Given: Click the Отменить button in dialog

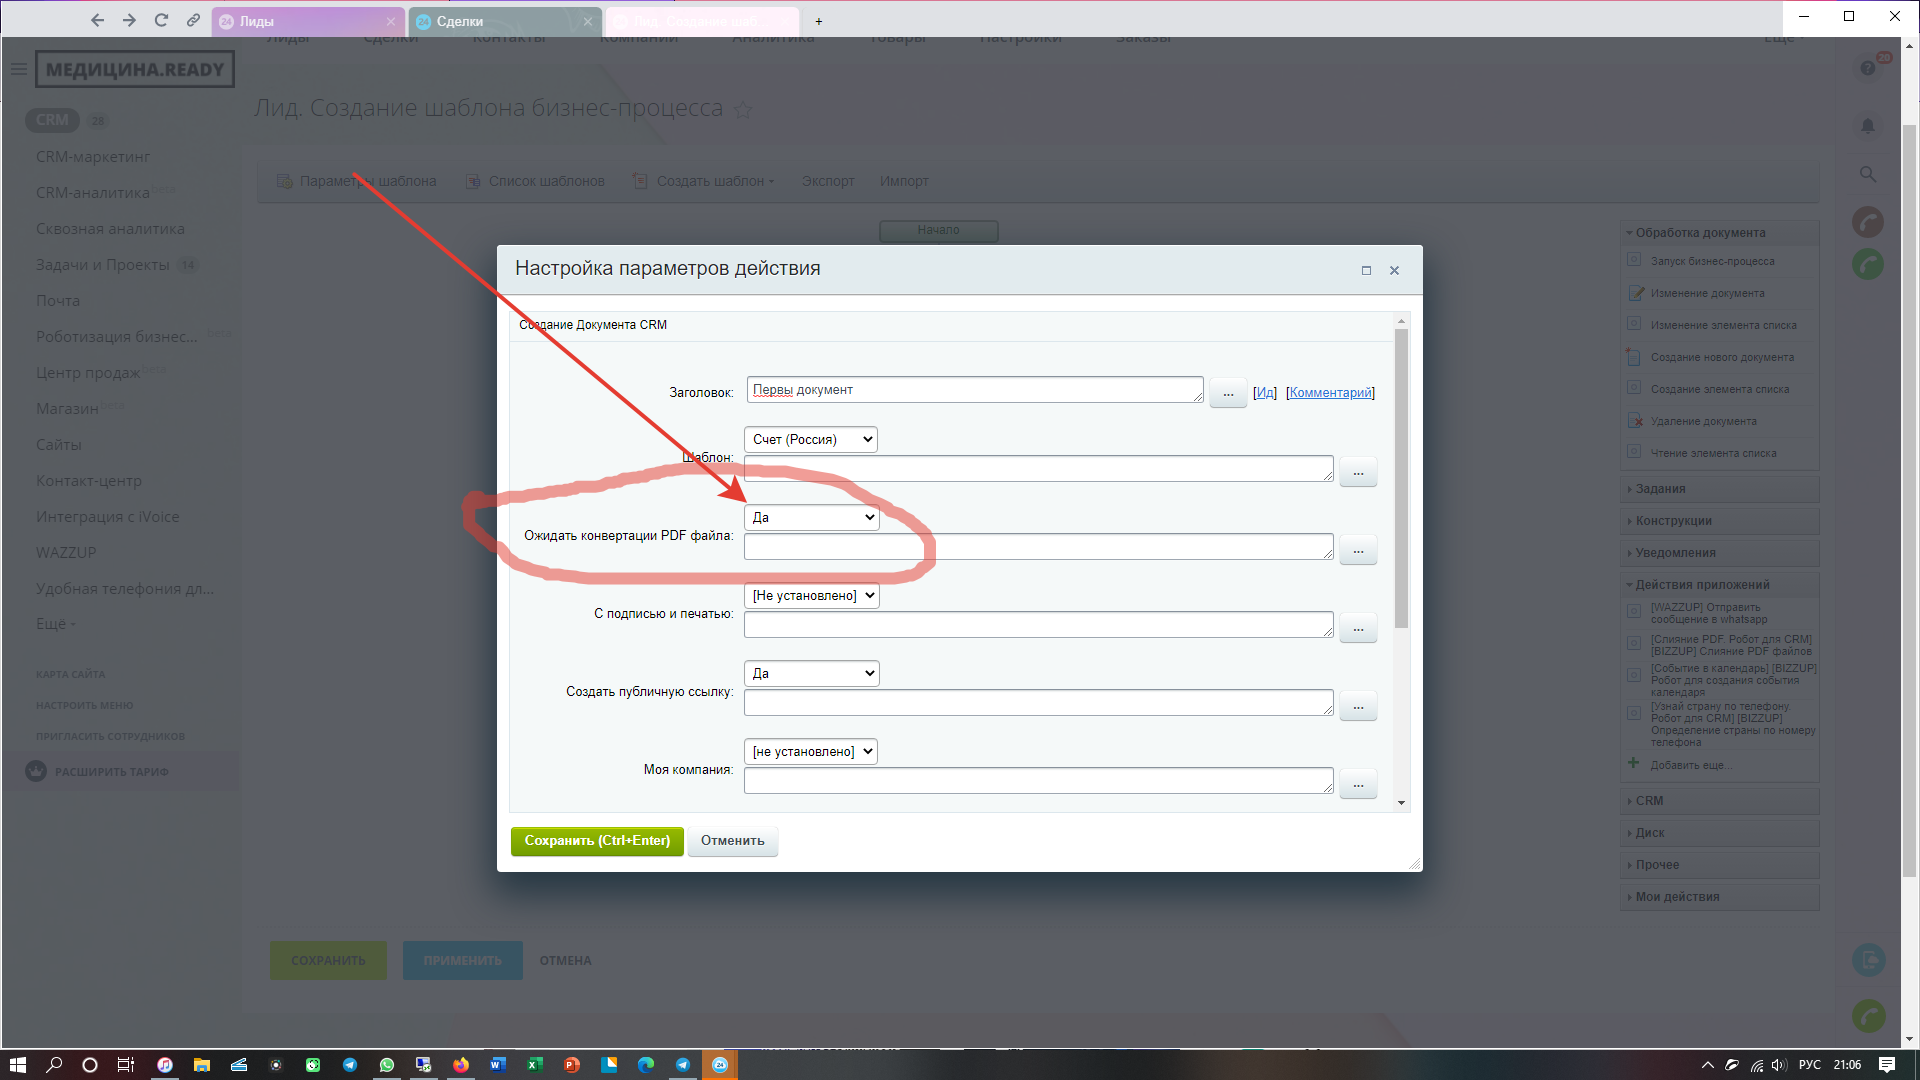Looking at the screenshot, I should point(732,841).
